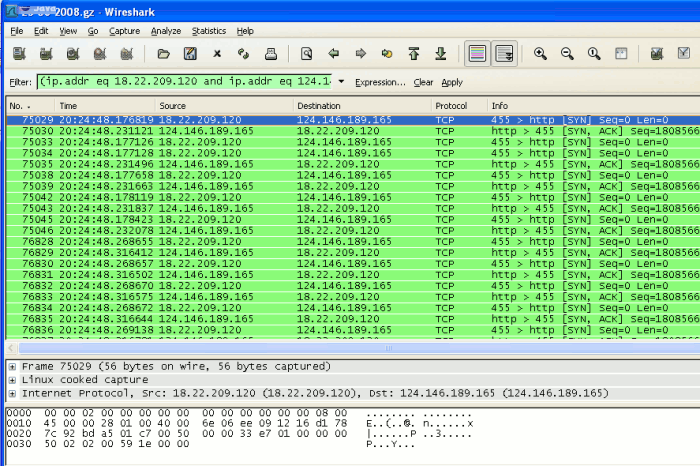Click the Open capture file folder icon
700x466 pixels.
(x=163, y=54)
